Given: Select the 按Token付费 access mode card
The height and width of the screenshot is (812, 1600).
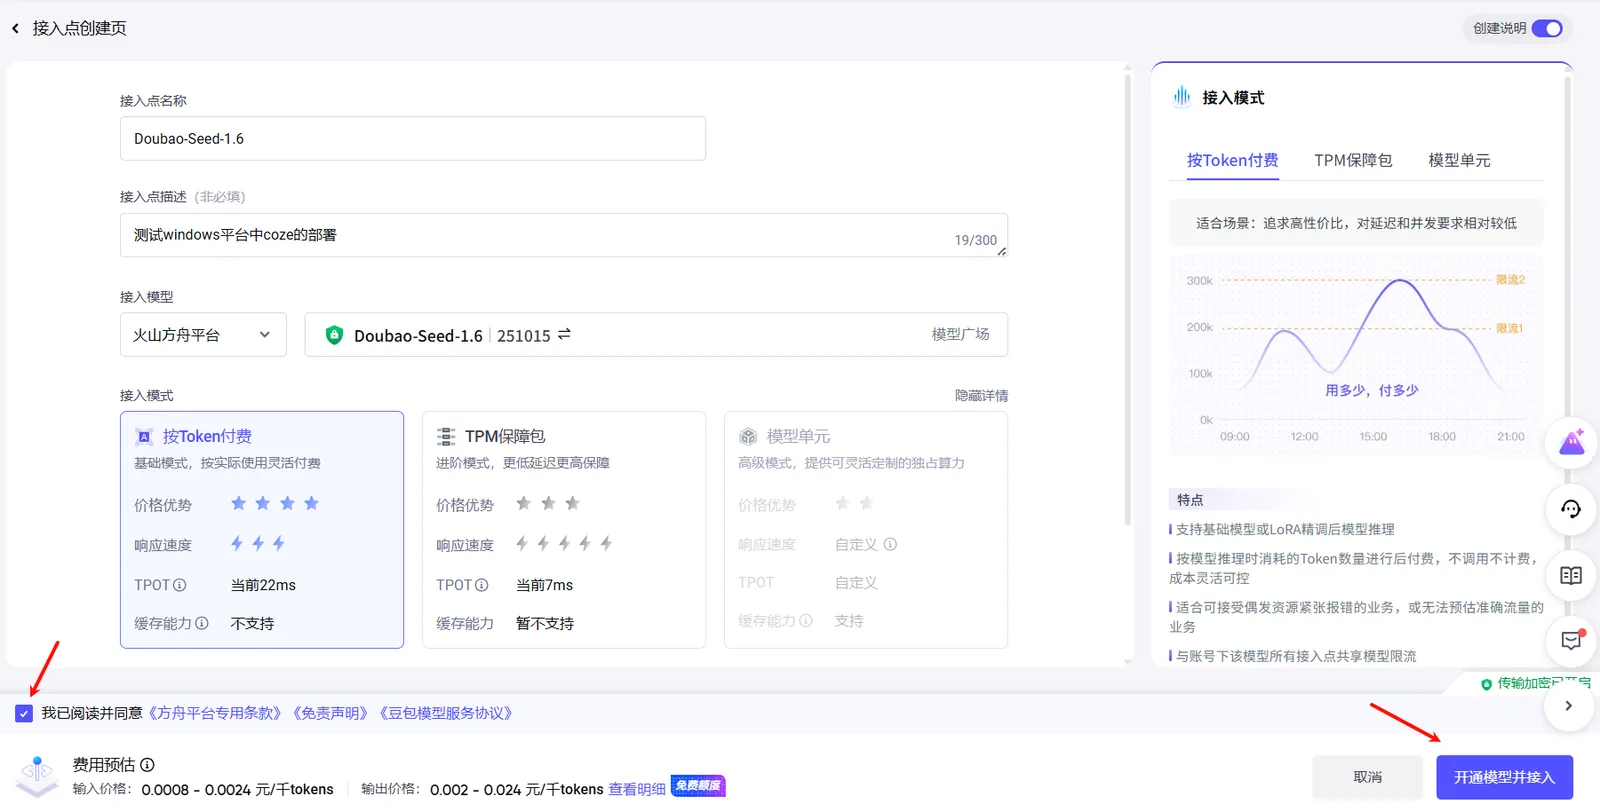Looking at the screenshot, I should pyautogui.click(x=262, y=530).
